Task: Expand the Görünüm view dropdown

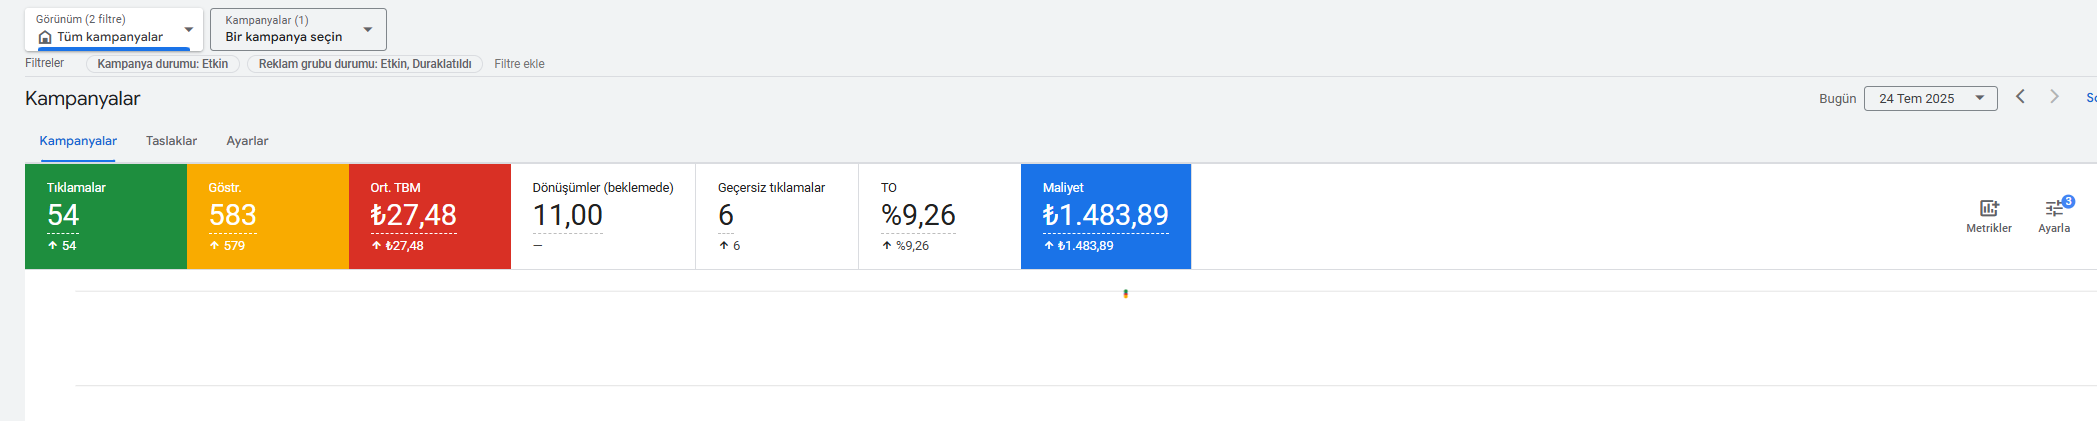Action: tap(114, 29)
